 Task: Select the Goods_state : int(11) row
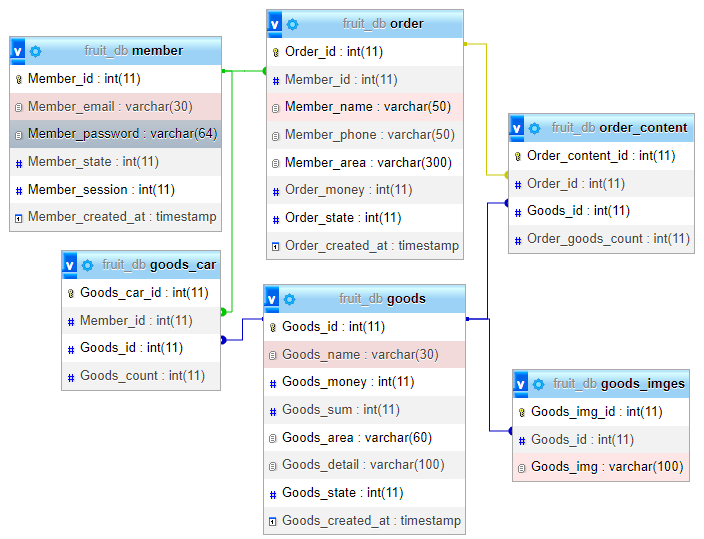coord(364,493)
